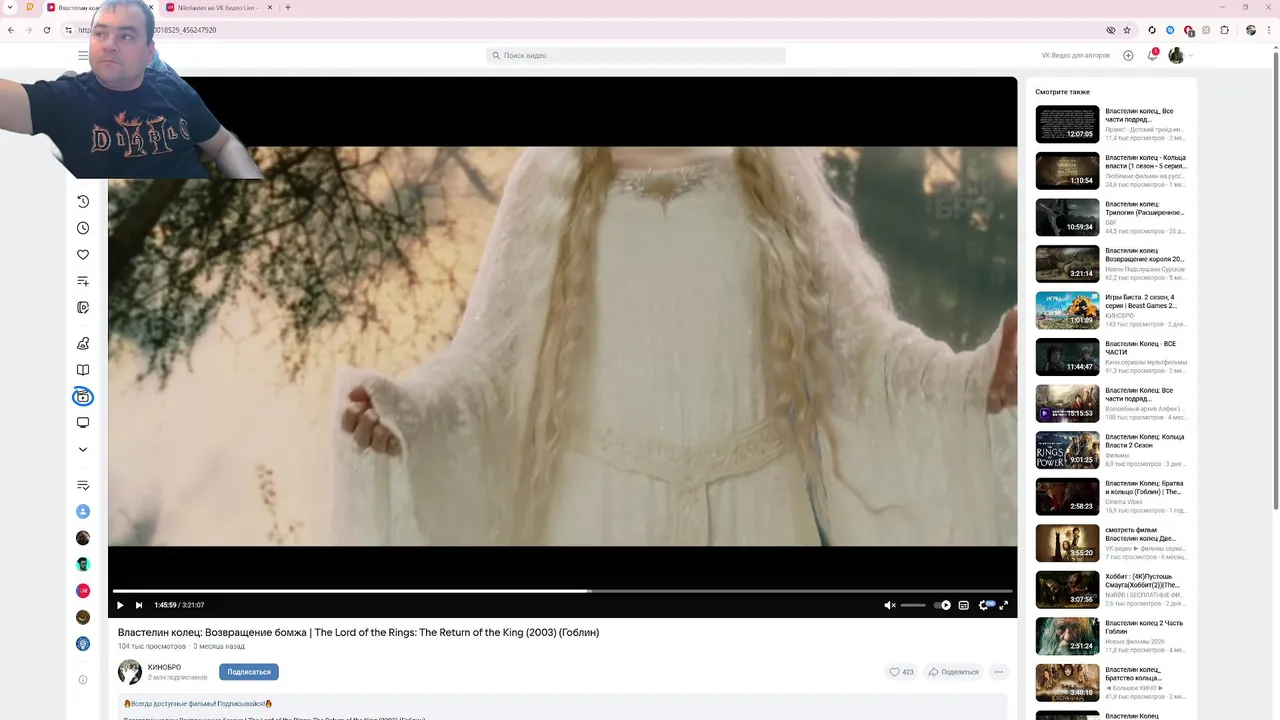
Task: Open the info icon at sidebar bottom
Action: coord(83,680)
